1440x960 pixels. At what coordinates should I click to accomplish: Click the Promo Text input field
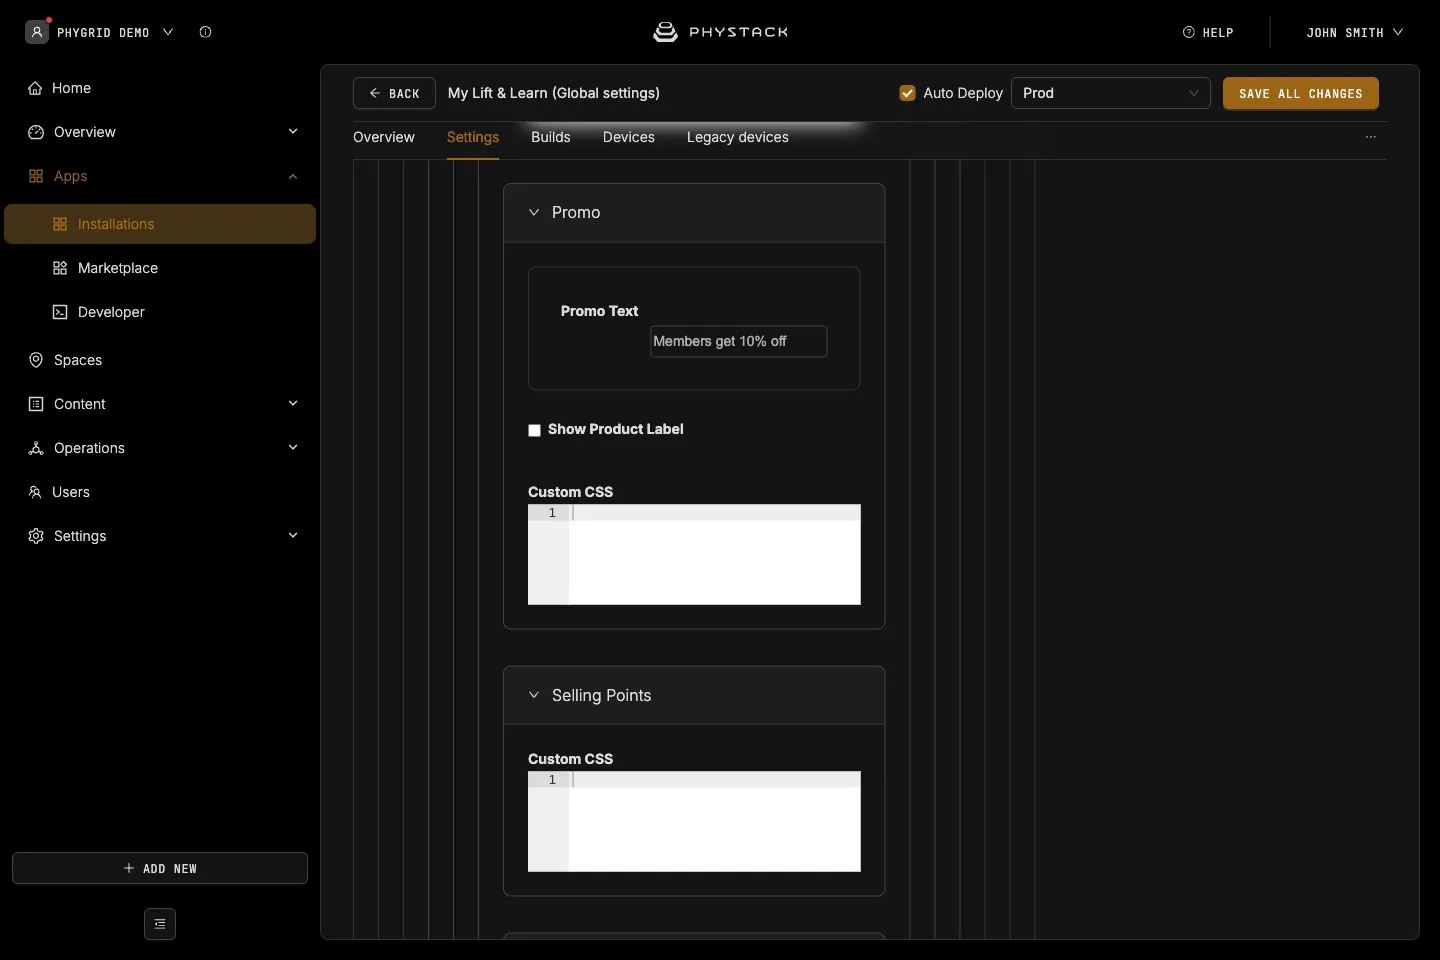click(x=739, y=341)
